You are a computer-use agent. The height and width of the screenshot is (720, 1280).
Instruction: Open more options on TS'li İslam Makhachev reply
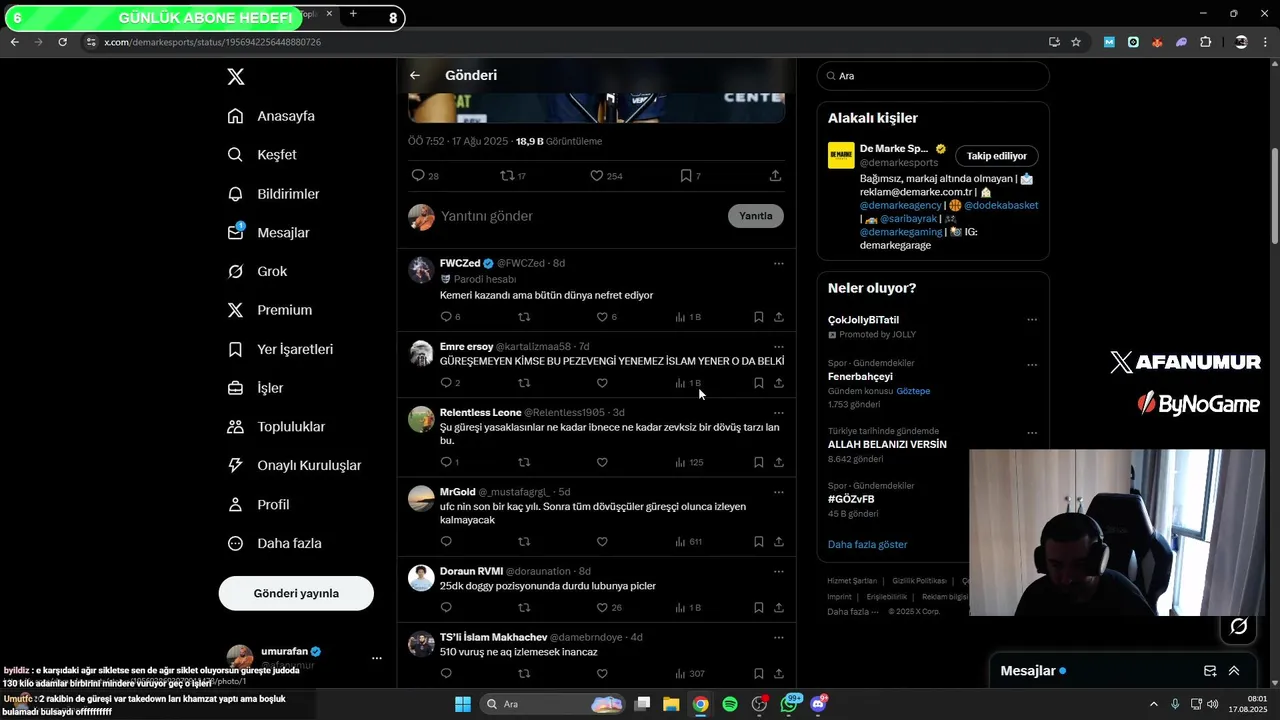point(778,637)
